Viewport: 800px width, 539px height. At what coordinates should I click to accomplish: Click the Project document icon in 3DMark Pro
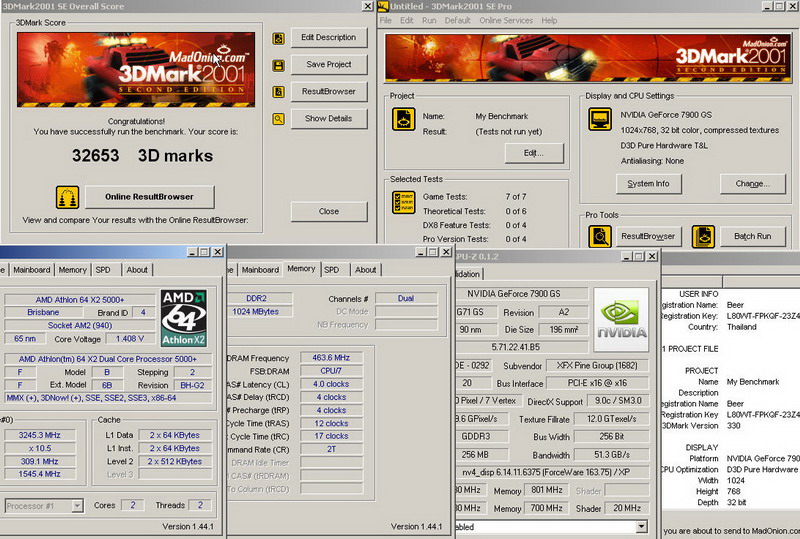(x=404, y=119)
